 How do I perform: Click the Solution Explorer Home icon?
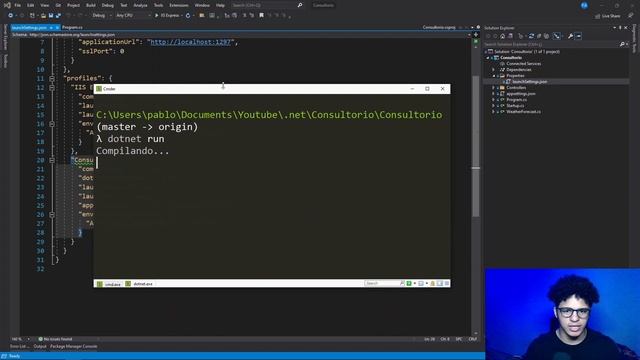[502, 36]
